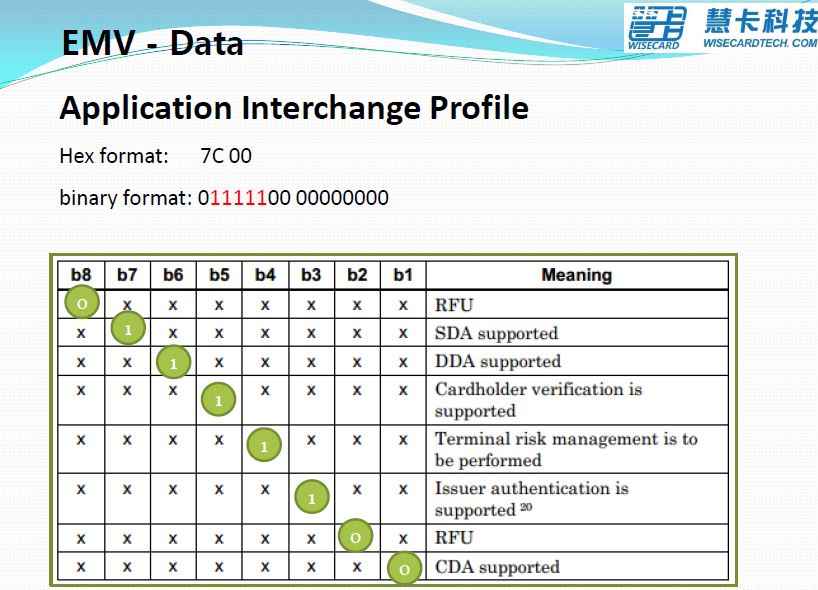Click green 1 circle in Terminal risk row
818x590 pixels.
click(x=264, y=445)
